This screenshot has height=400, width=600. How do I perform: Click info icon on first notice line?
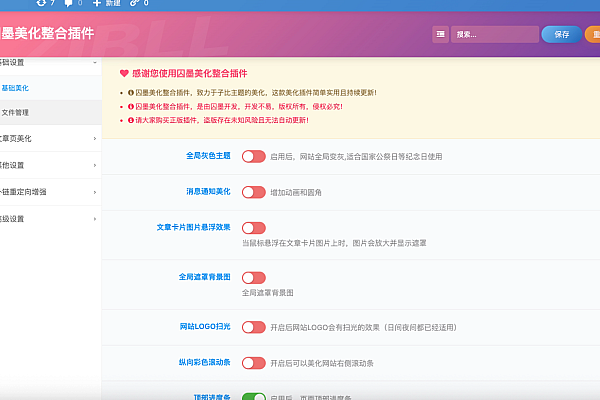[131, 93]
